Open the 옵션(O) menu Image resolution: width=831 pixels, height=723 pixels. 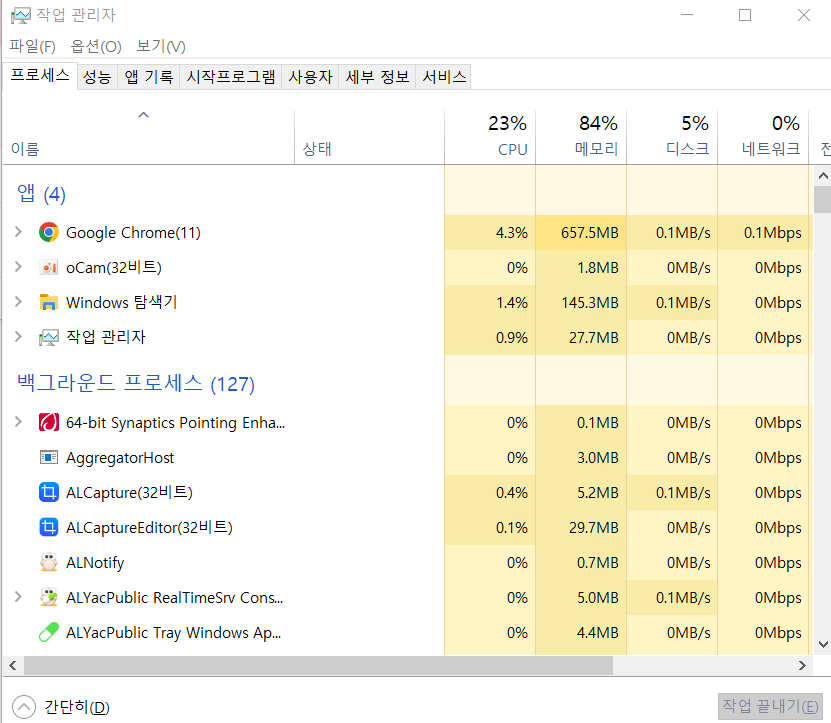pyautogui.click(x=96, y=47)
